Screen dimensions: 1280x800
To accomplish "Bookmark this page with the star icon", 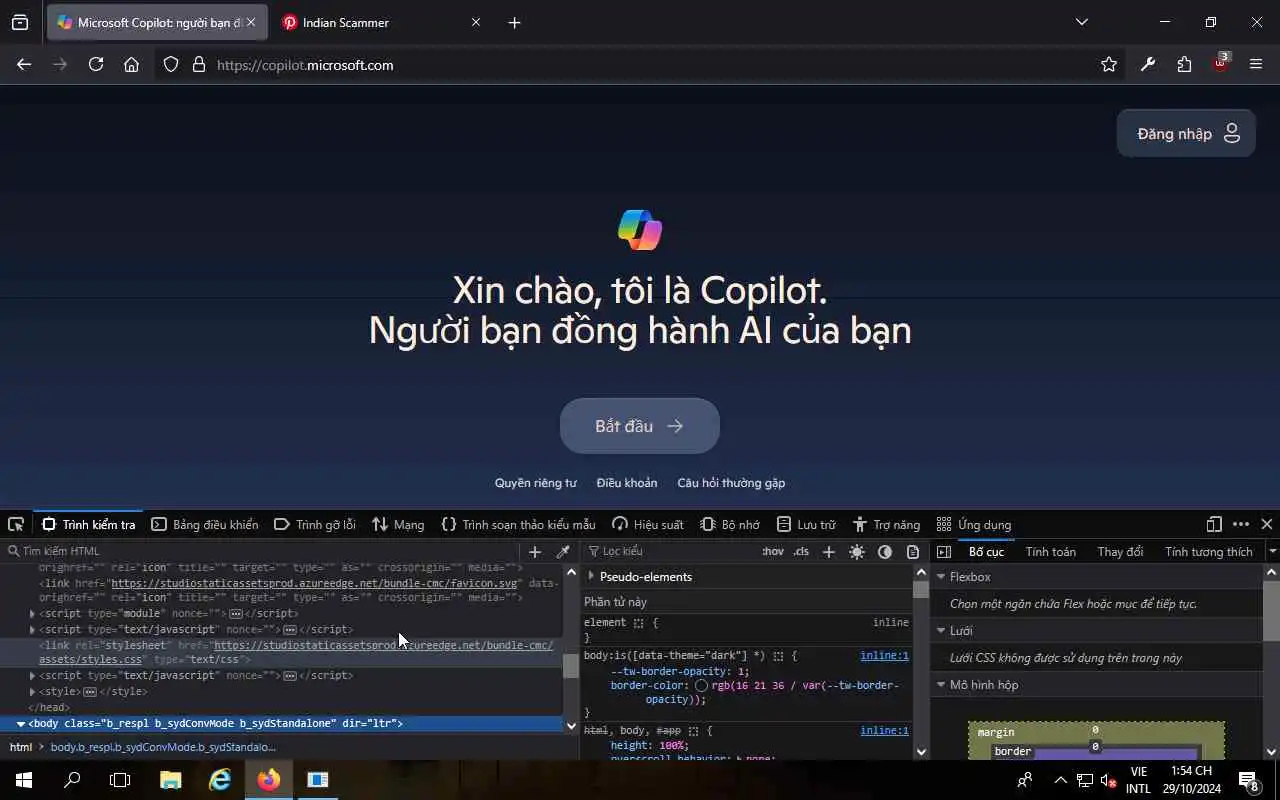I will [1109, 64].
